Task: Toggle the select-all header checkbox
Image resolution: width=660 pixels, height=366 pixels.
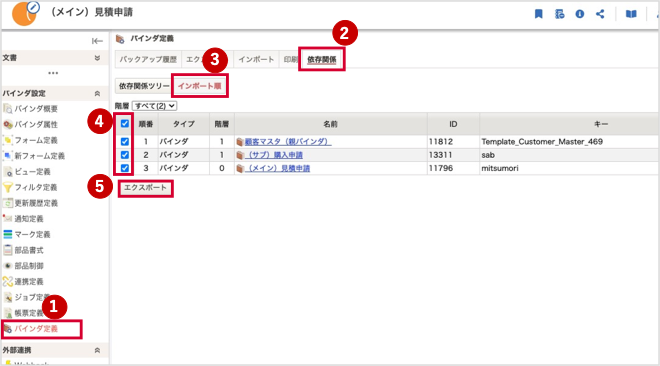Action: click(125, 124)
